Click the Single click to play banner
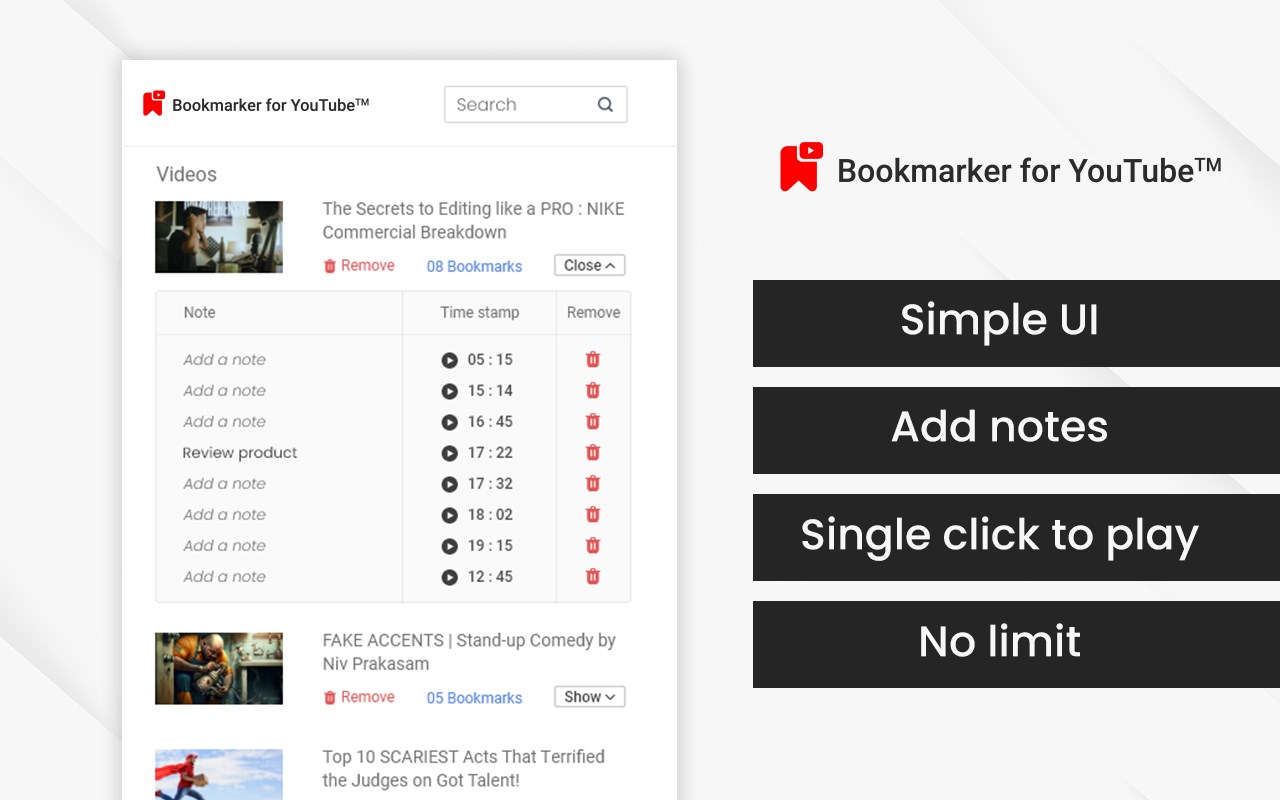Image resolution: width=1280 pixels, height=800 pixels. tap(1016, 537)
